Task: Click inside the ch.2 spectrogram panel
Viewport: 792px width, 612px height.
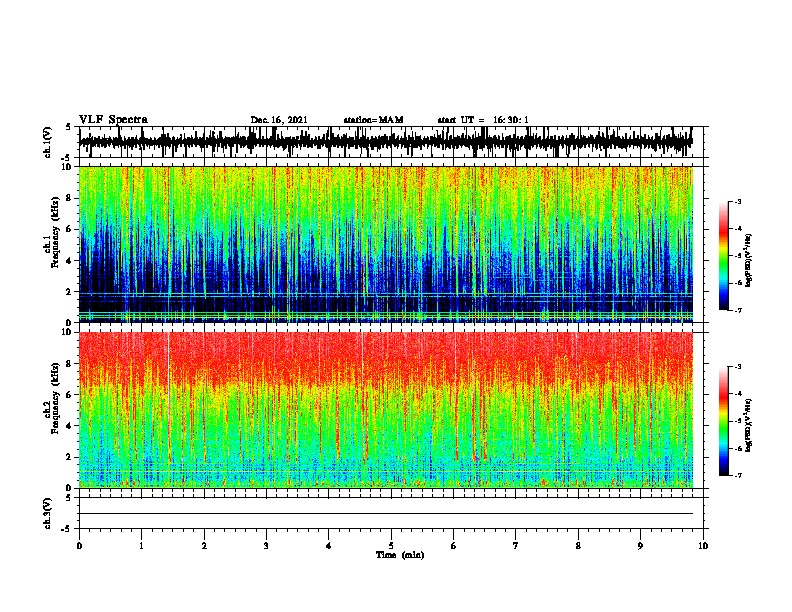Action: click(x=385, y=410)
